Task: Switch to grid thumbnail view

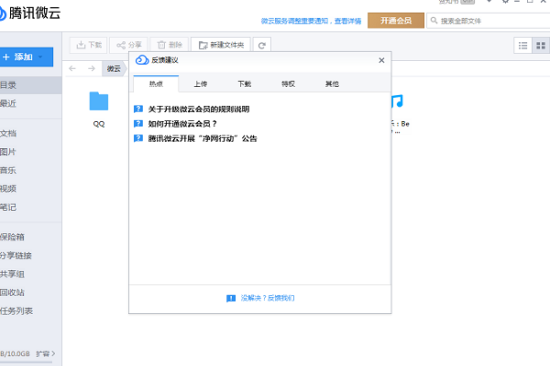Action: [541, 46]
